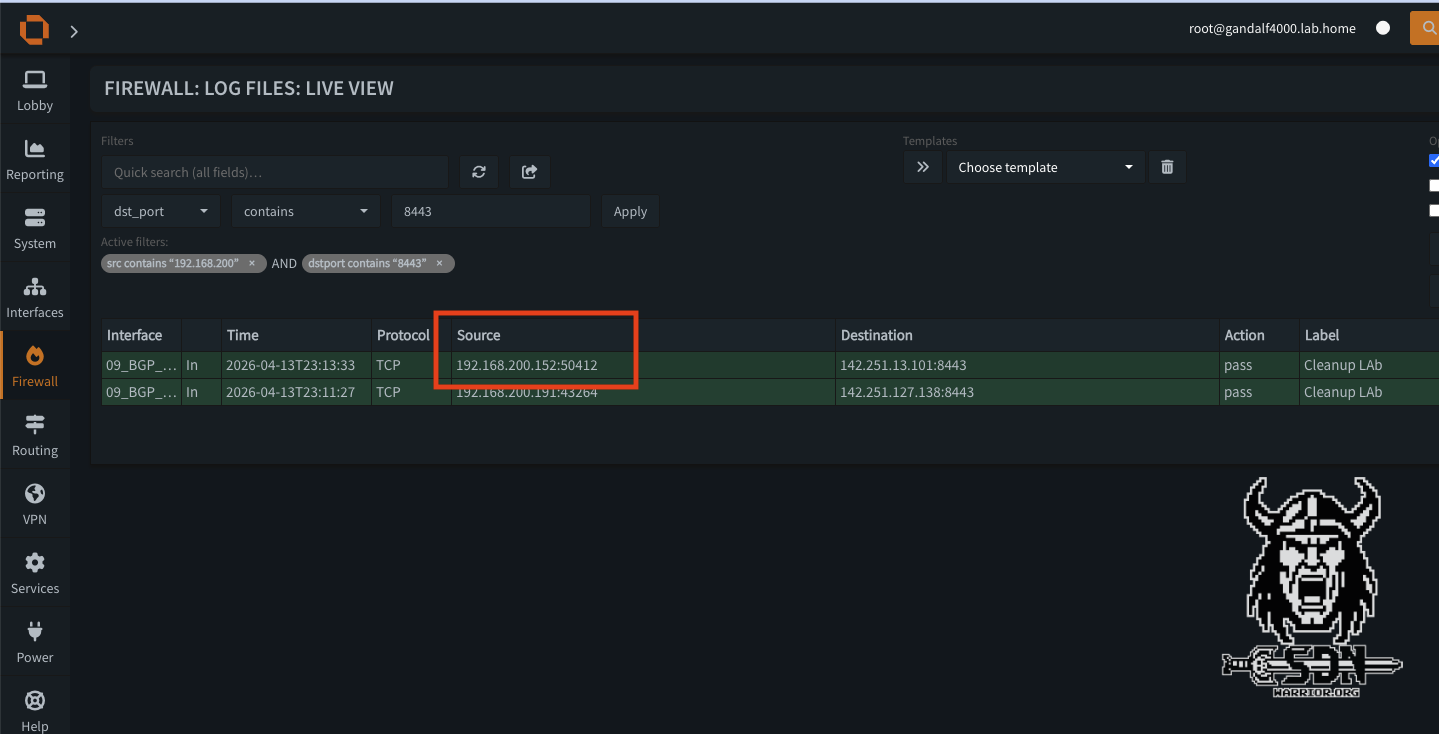Open the Reporting sidebar menu
This screenshot has height=734, width=1439.
[35, 160]
